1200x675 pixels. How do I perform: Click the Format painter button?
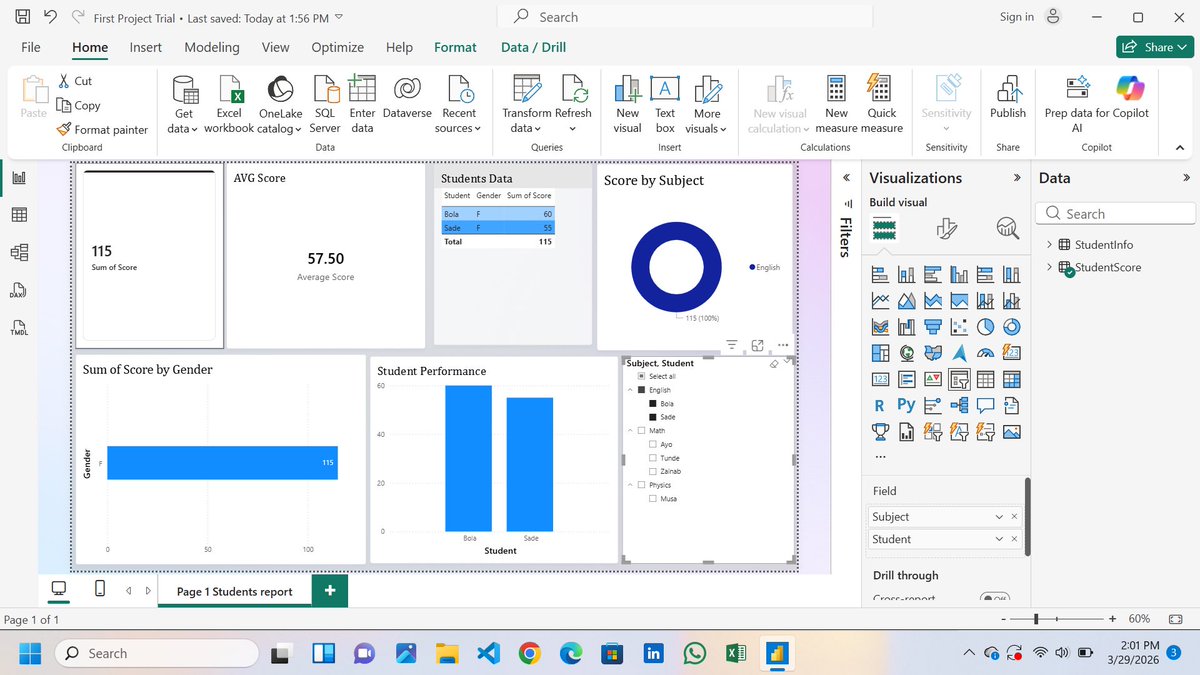click(103, 129)
